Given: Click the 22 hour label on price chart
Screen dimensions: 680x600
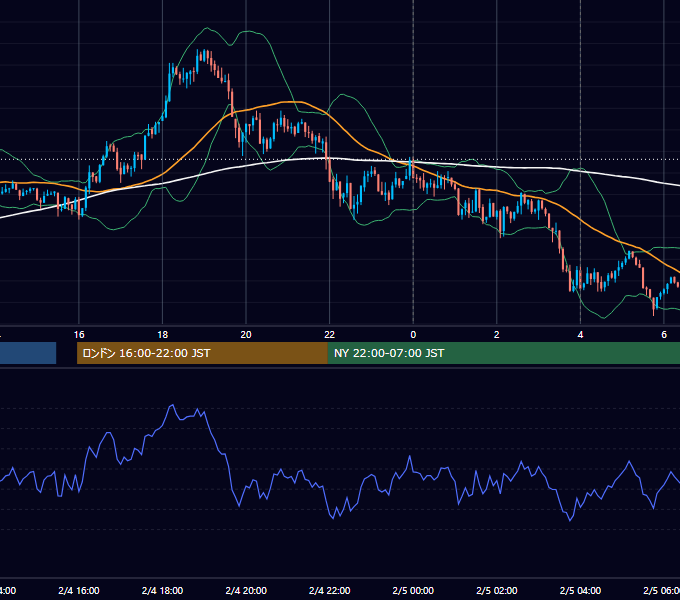Looking at the screenshot, I should click(330, 335).
